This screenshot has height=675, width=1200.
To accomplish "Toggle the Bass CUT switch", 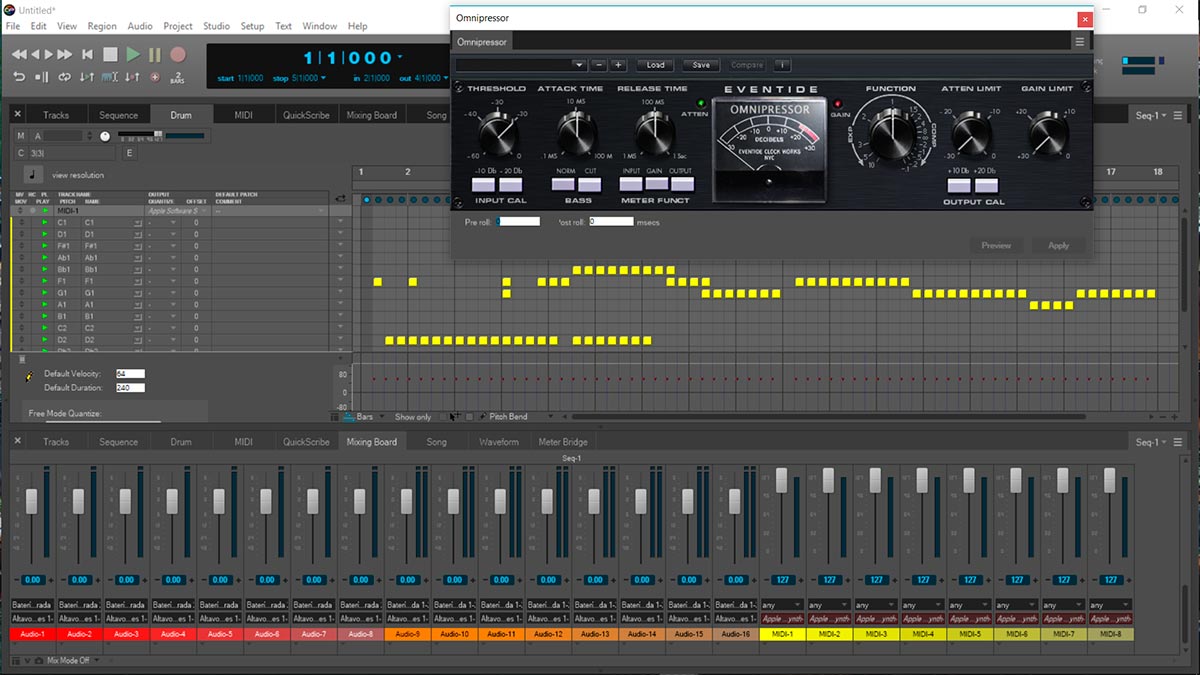I will pos(590,184).
